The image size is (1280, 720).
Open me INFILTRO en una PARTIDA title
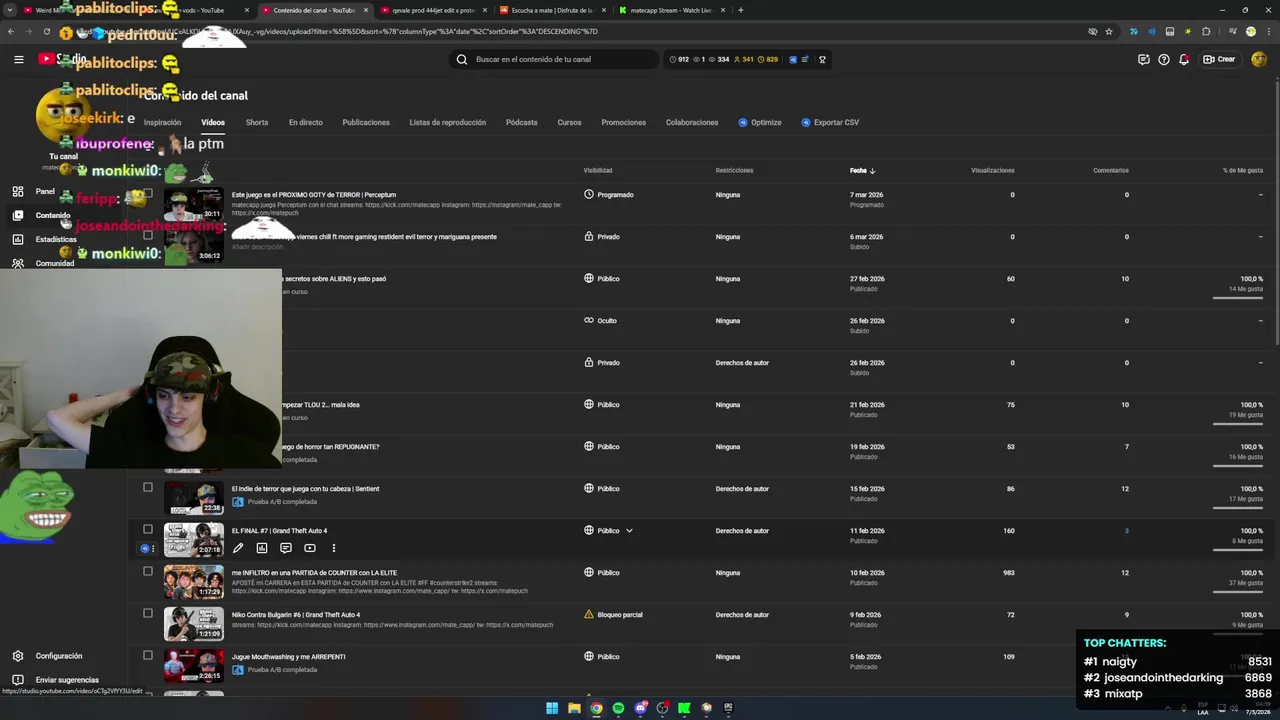pyautogui.click(x=314, y=573)
